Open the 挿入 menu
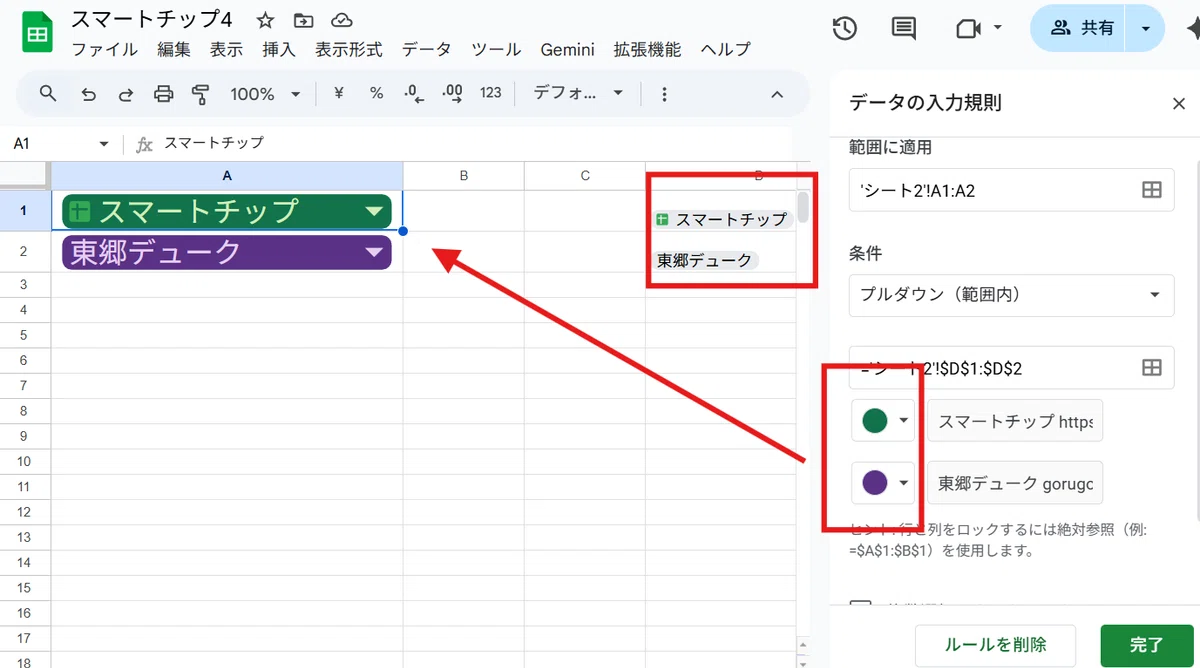 [279, 49]
